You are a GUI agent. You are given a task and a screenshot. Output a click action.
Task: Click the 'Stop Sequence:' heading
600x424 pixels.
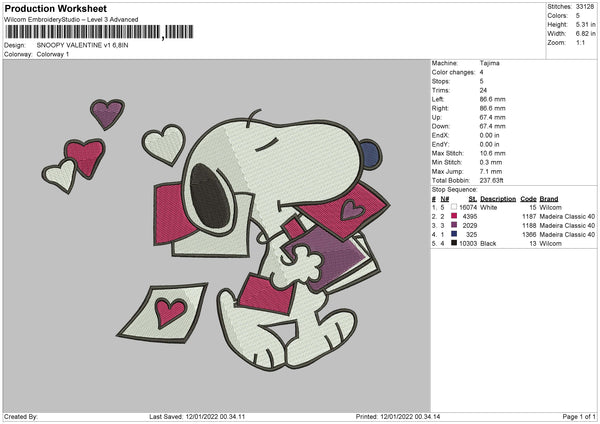(x=455, y=190)
